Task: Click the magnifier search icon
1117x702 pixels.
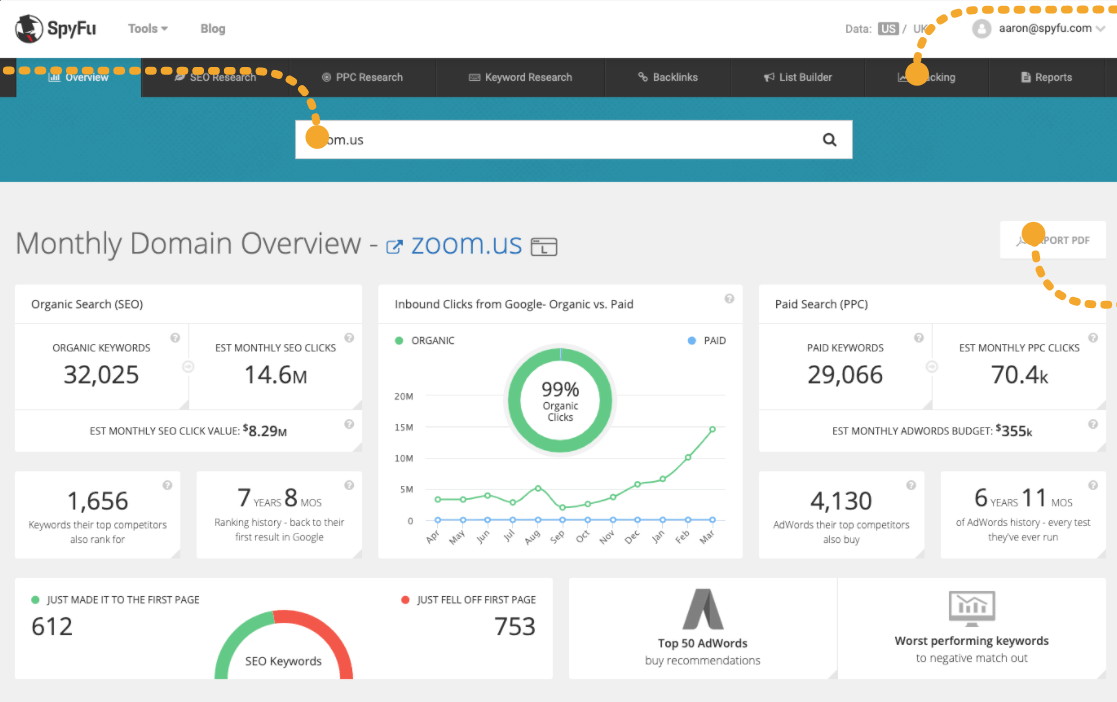Action: pos(829,140)
